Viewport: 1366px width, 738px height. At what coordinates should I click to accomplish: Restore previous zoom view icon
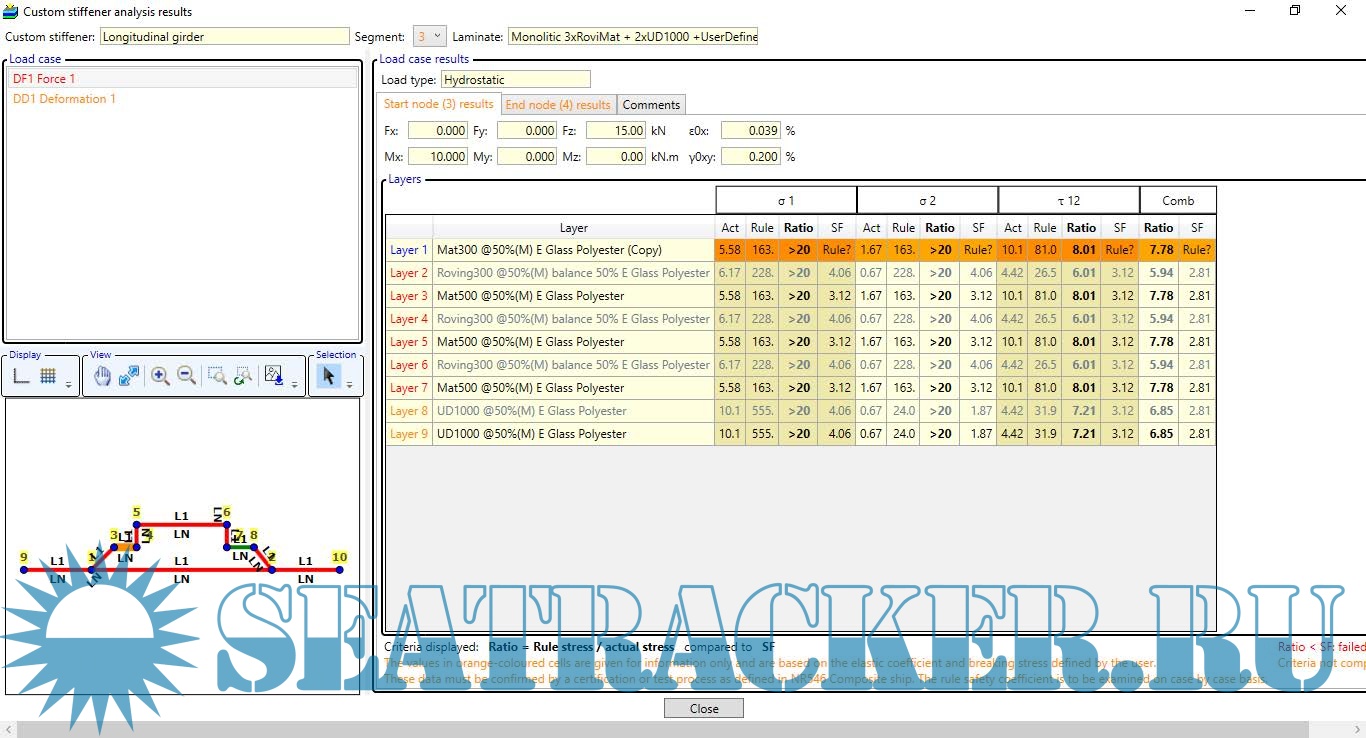tap(242, 376)
